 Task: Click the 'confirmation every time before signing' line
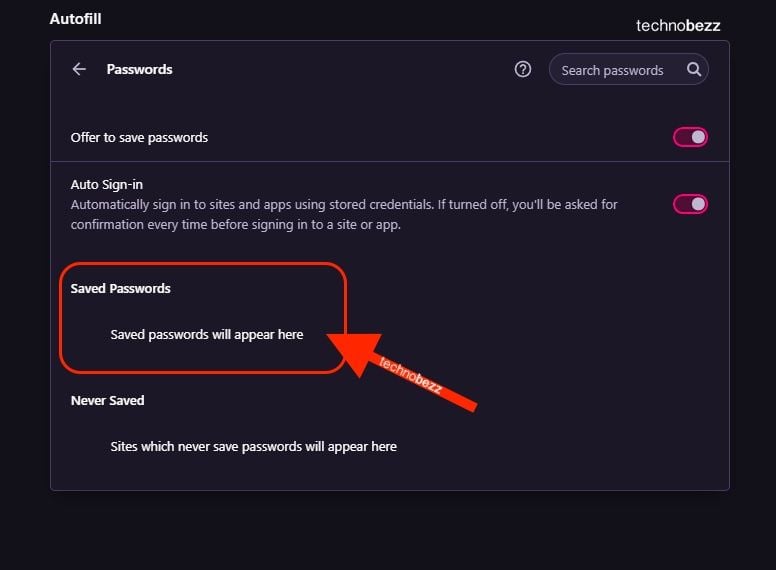point(236,225)
